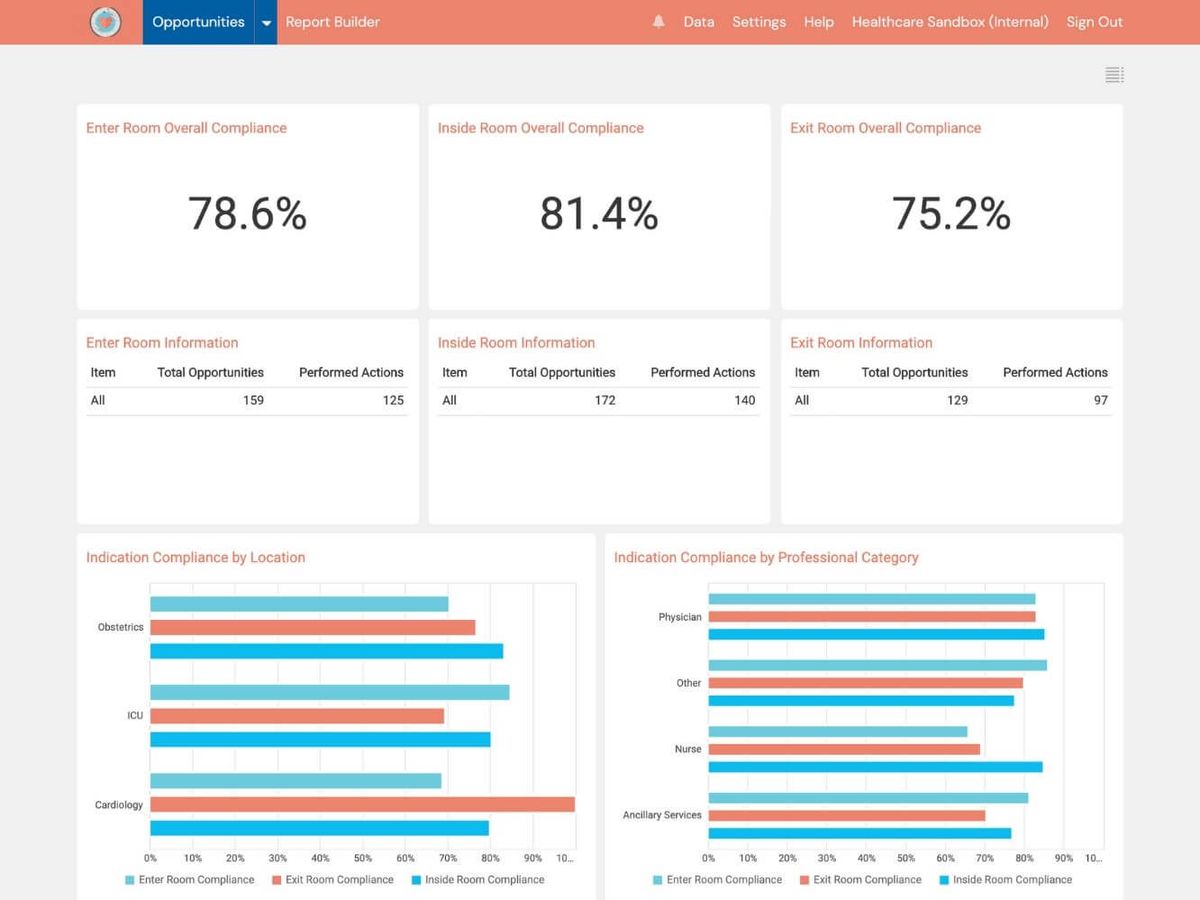Open the Settings page
This screenshot has height=900, width=1200.
point(759,21)
